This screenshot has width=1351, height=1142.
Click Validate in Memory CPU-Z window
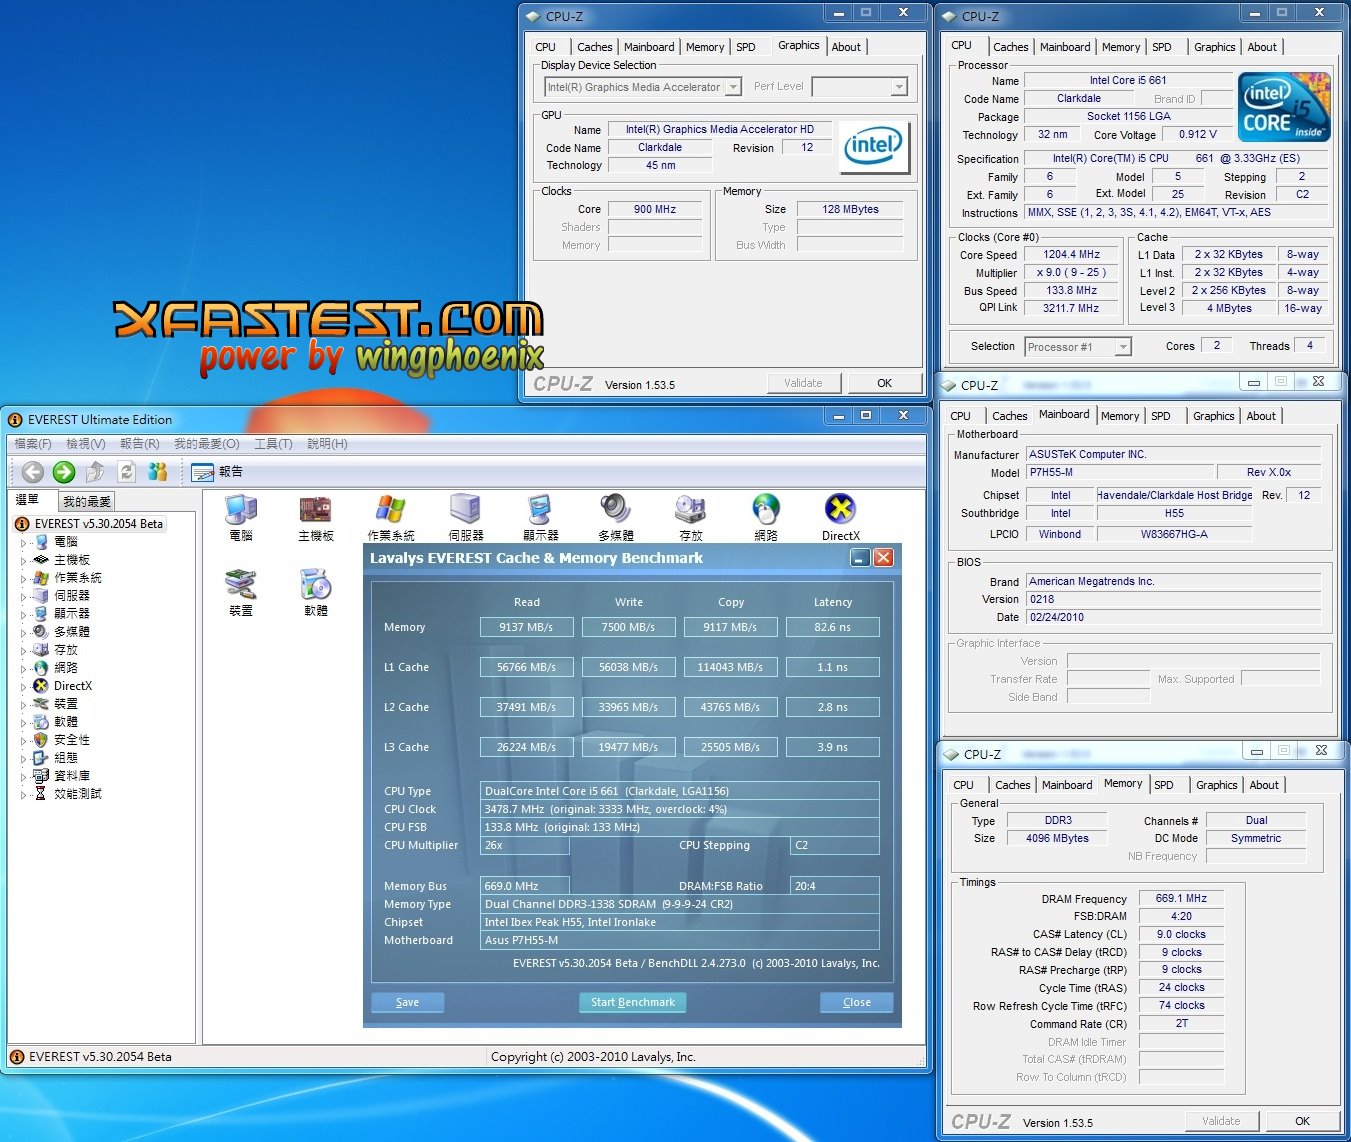click(x=1221, y=1121)
